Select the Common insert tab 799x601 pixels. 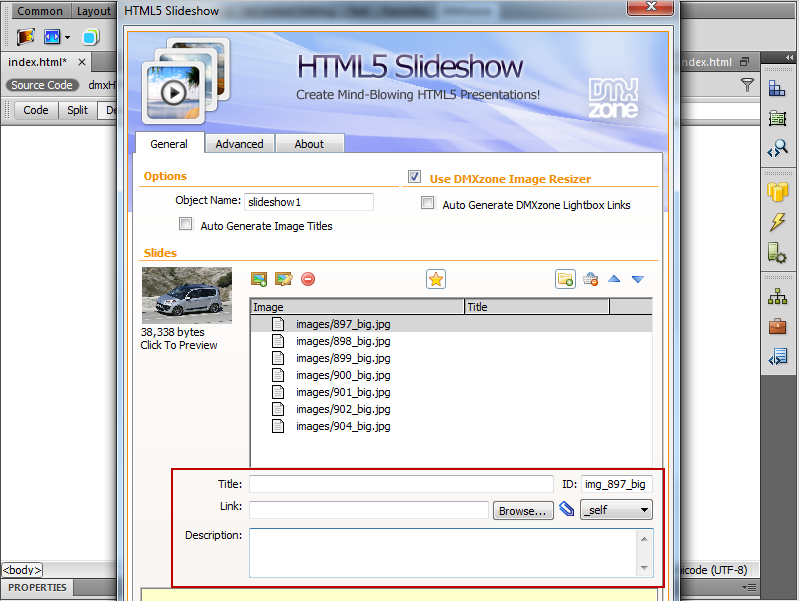click(40, 11)
